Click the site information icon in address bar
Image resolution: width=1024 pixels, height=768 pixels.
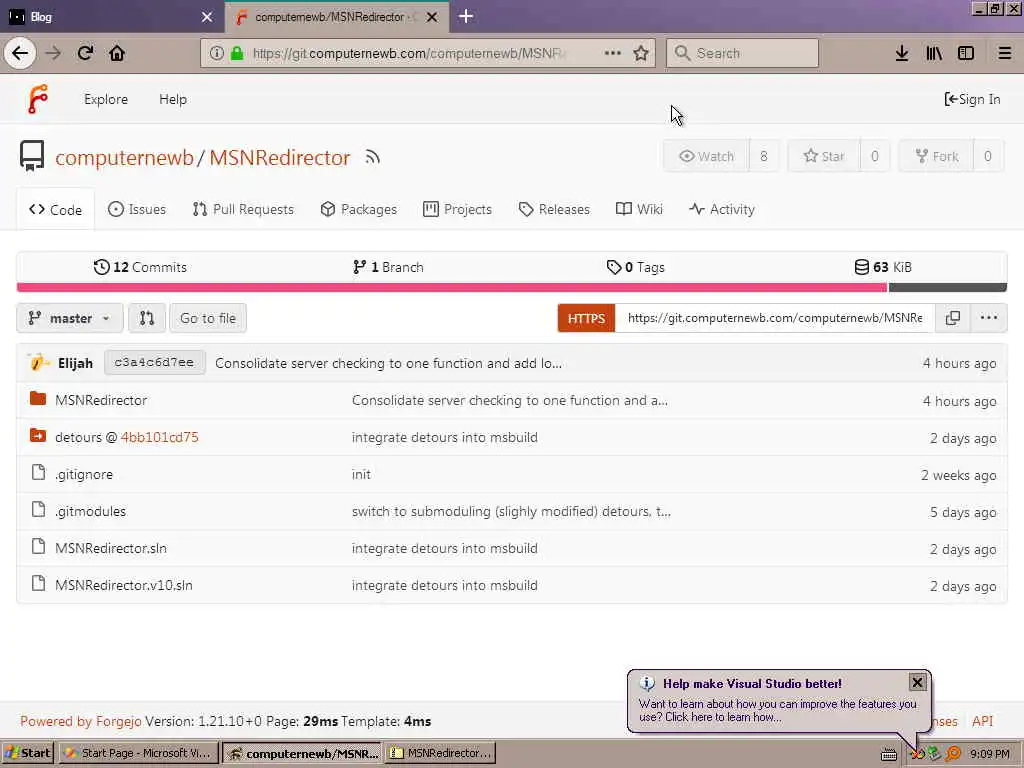(x=217, y=53)
